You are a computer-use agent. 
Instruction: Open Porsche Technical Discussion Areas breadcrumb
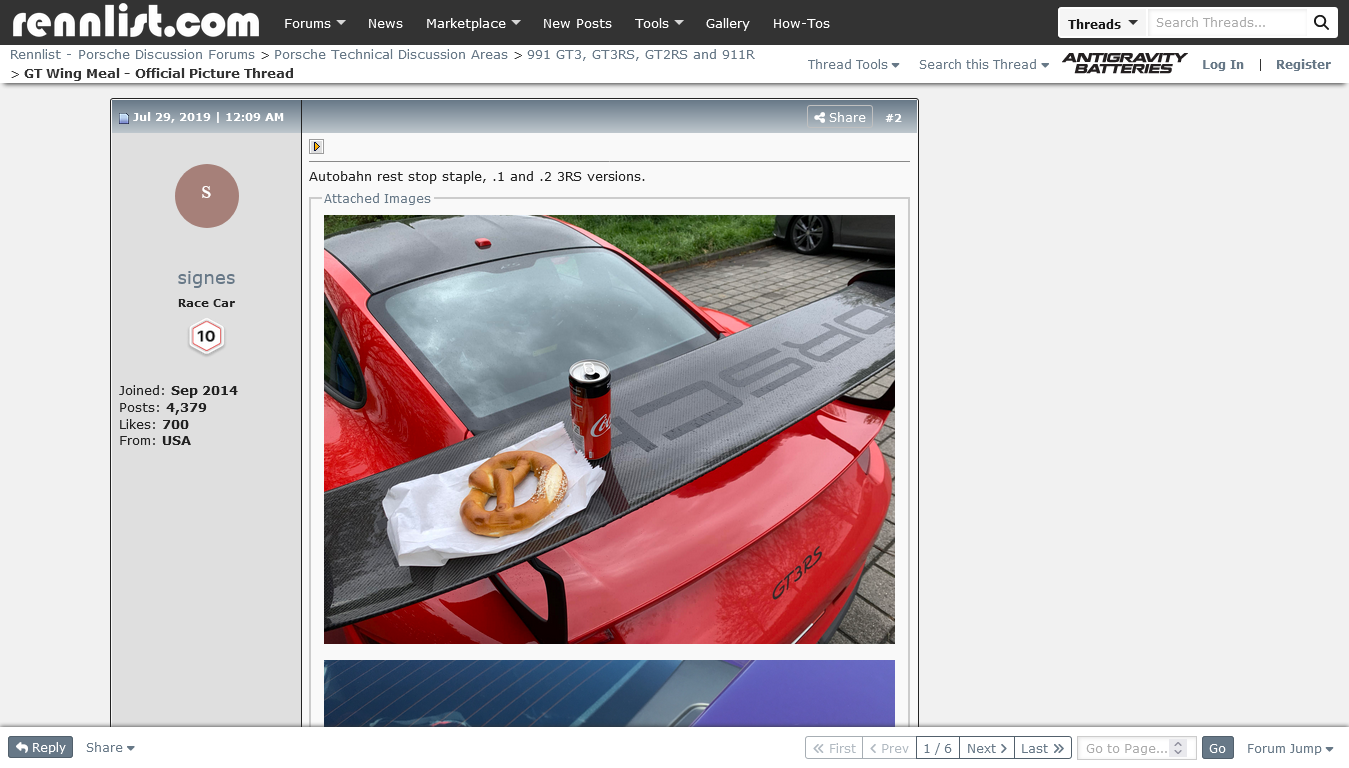[x=391, y=55]
